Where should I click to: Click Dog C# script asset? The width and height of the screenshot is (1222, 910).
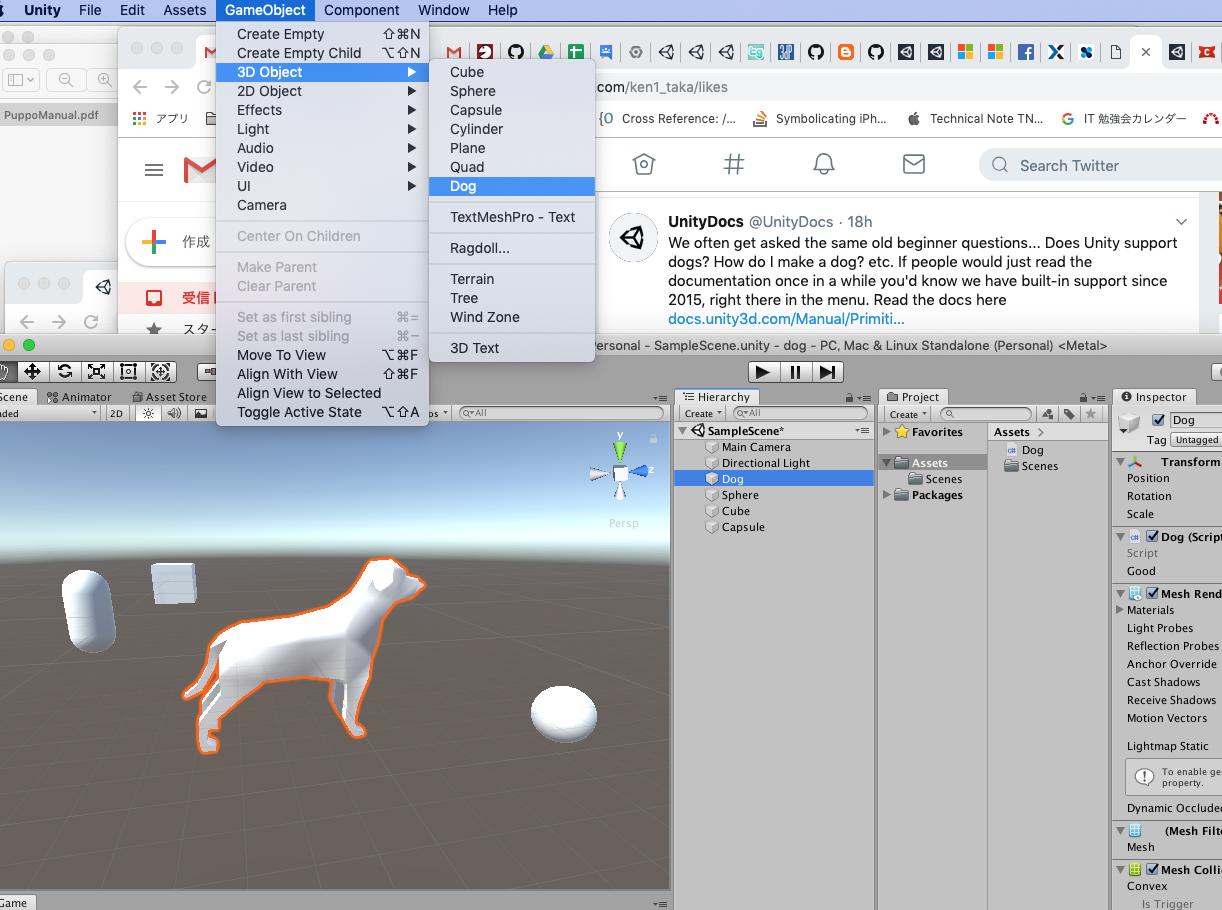pos(1023,450)
